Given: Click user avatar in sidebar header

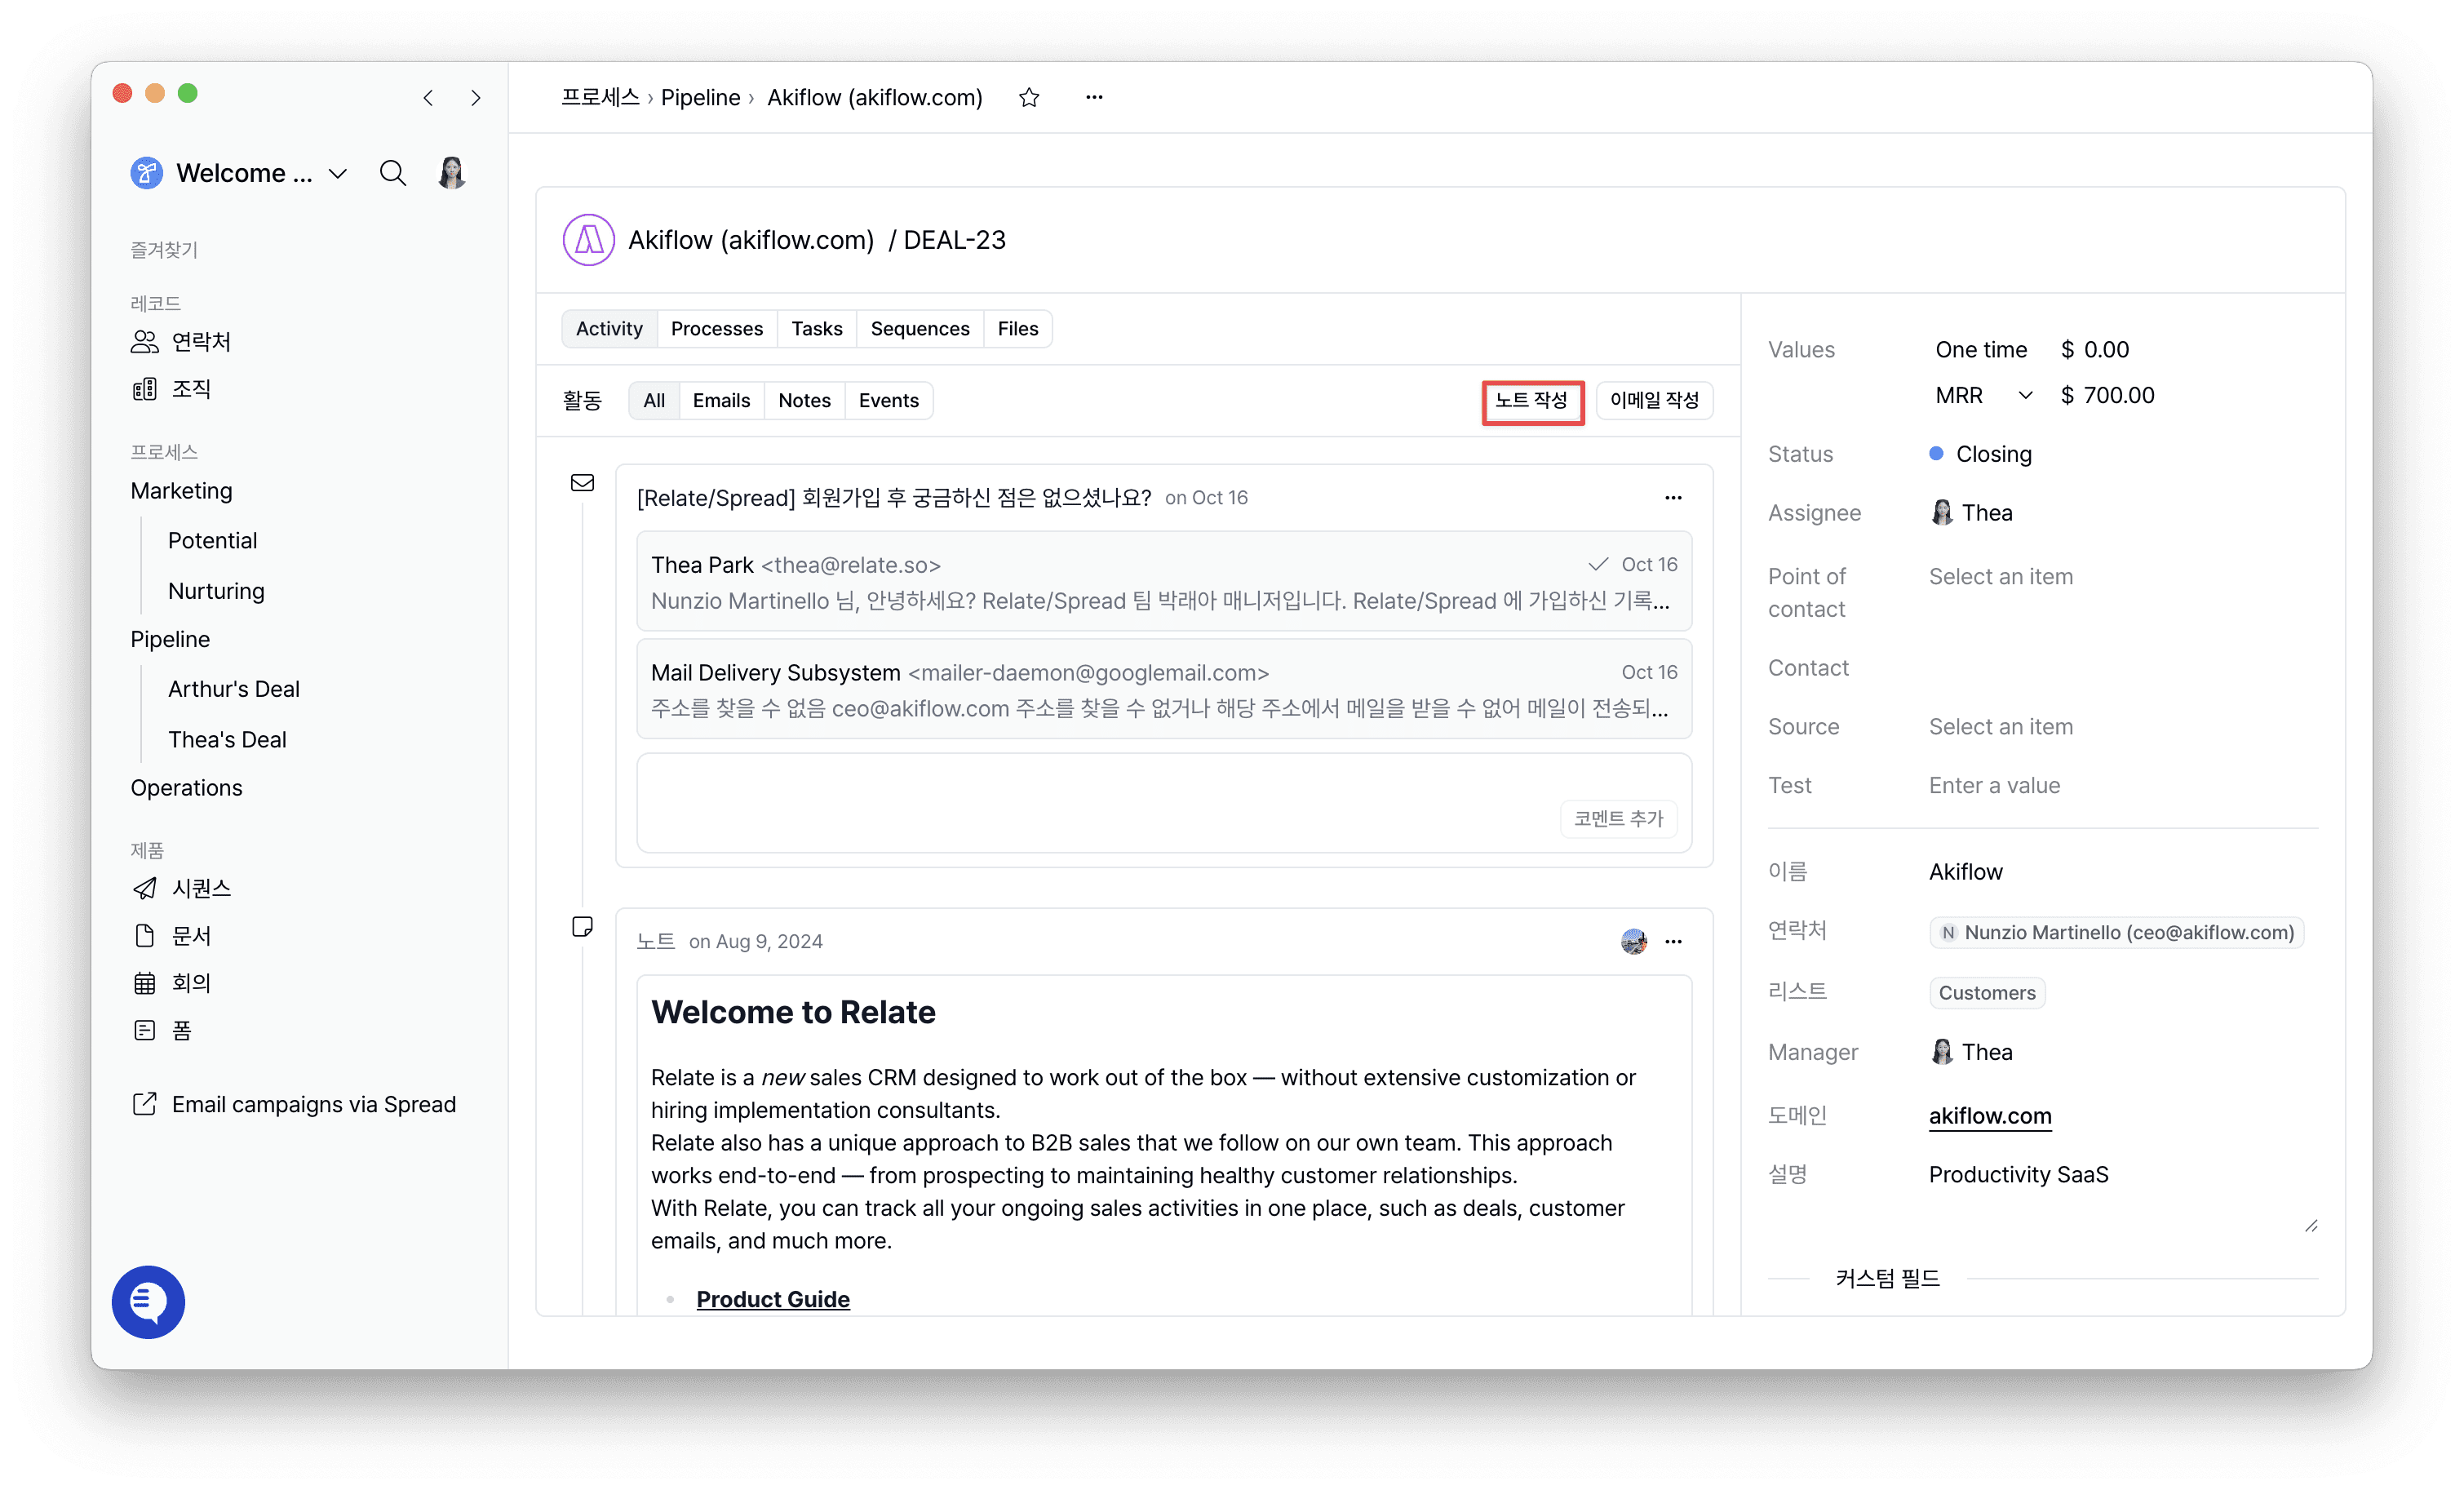Looking at the screenshot, I should pyautogui.click(x=452, y=173).
